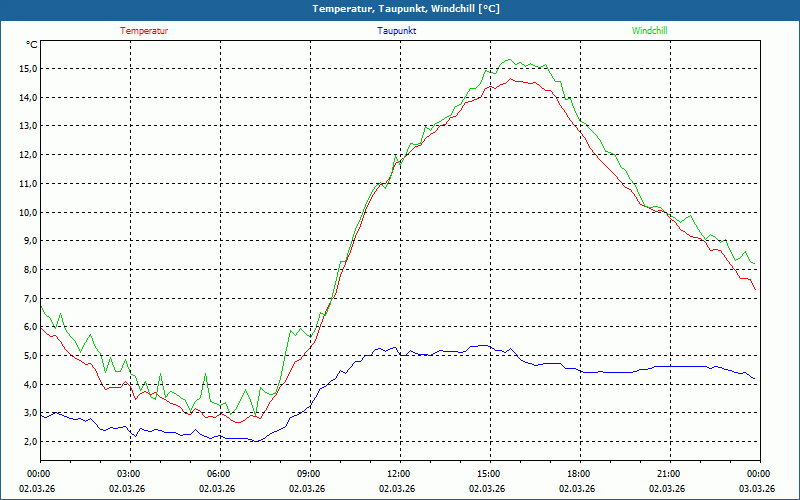Click the 15,0 y-axis label
800x500 pixels.
pyautogui.click(x=29, y=68)
